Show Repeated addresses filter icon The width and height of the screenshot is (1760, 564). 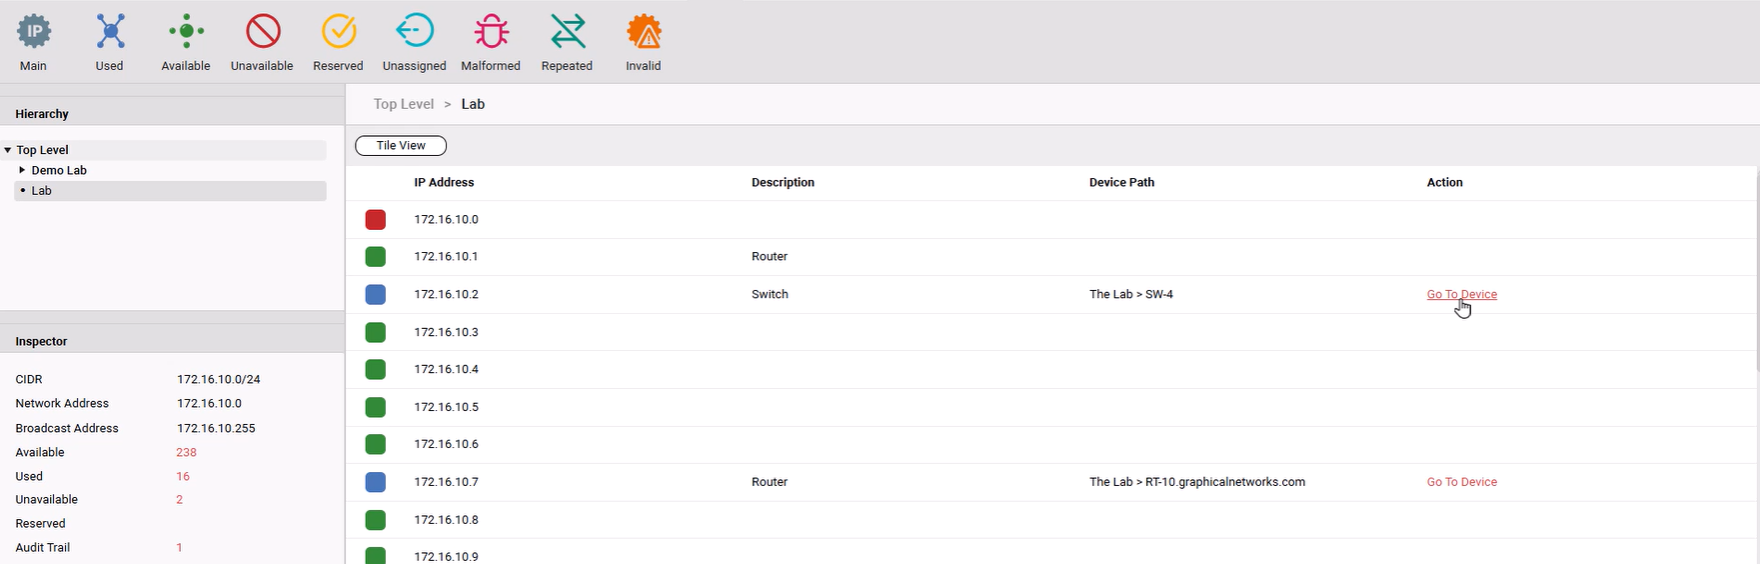(x=567, y=33)
